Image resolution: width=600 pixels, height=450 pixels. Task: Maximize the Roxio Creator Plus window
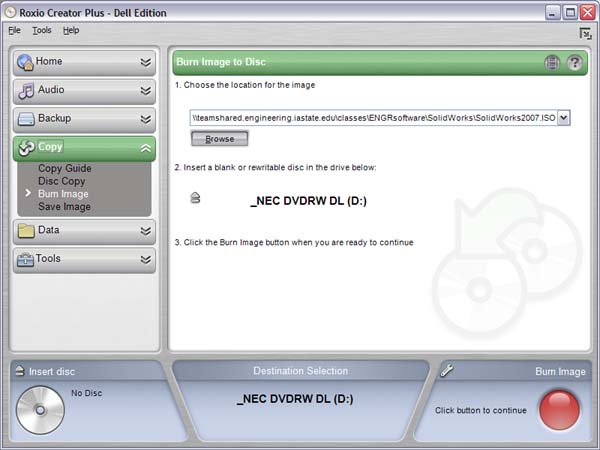tap(570, 13)
